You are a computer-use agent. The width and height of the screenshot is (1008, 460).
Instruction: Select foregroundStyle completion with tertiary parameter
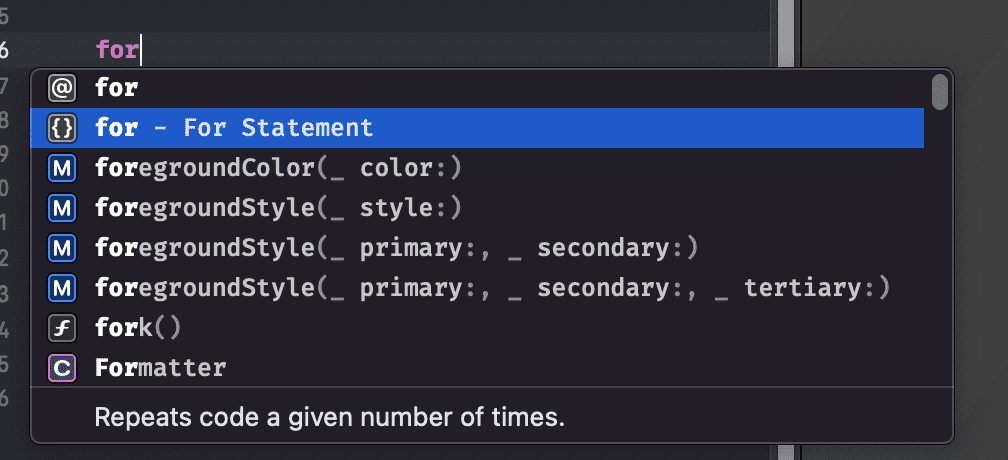[492, 288]
